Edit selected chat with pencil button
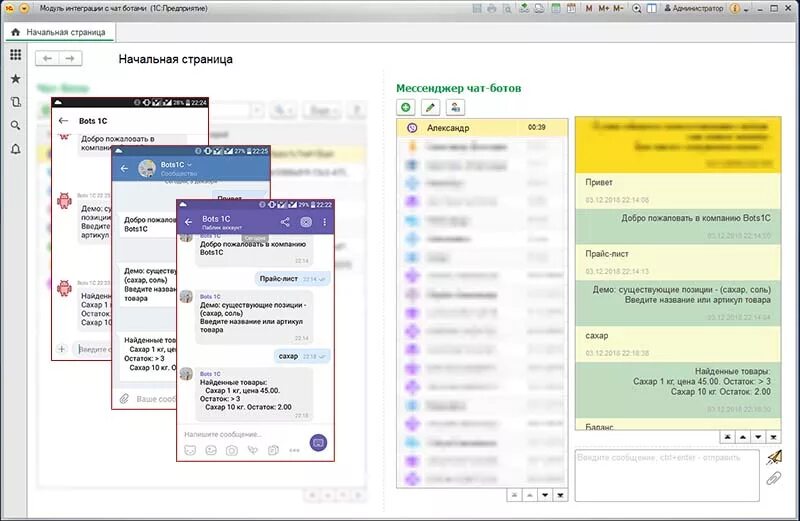The height and width of the screenshot is (521, 800). [x=430, y=107]
